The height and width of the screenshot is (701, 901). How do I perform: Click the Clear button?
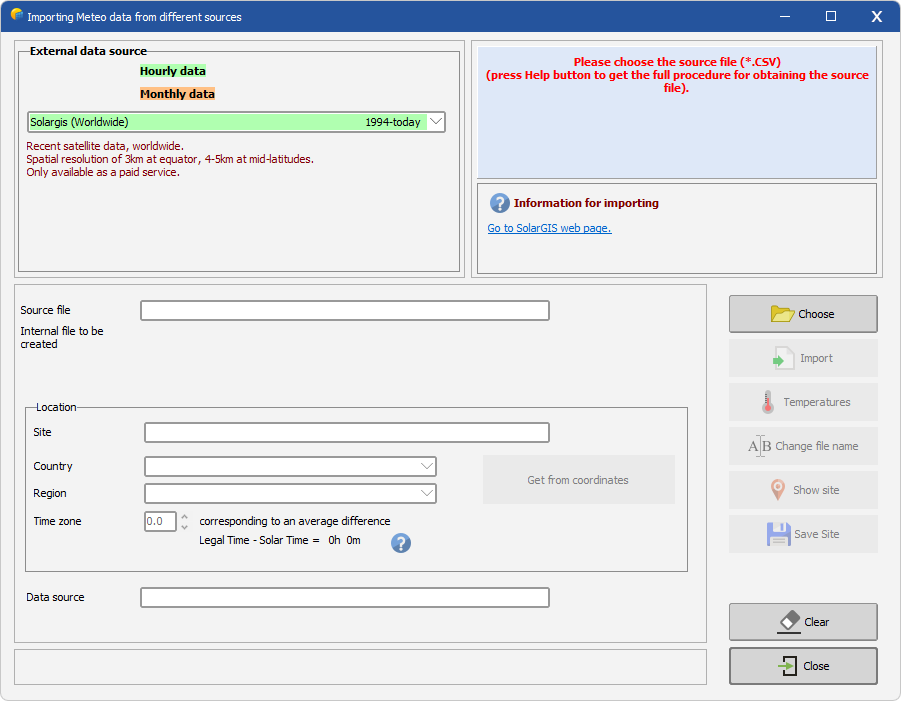pos(803,622)
